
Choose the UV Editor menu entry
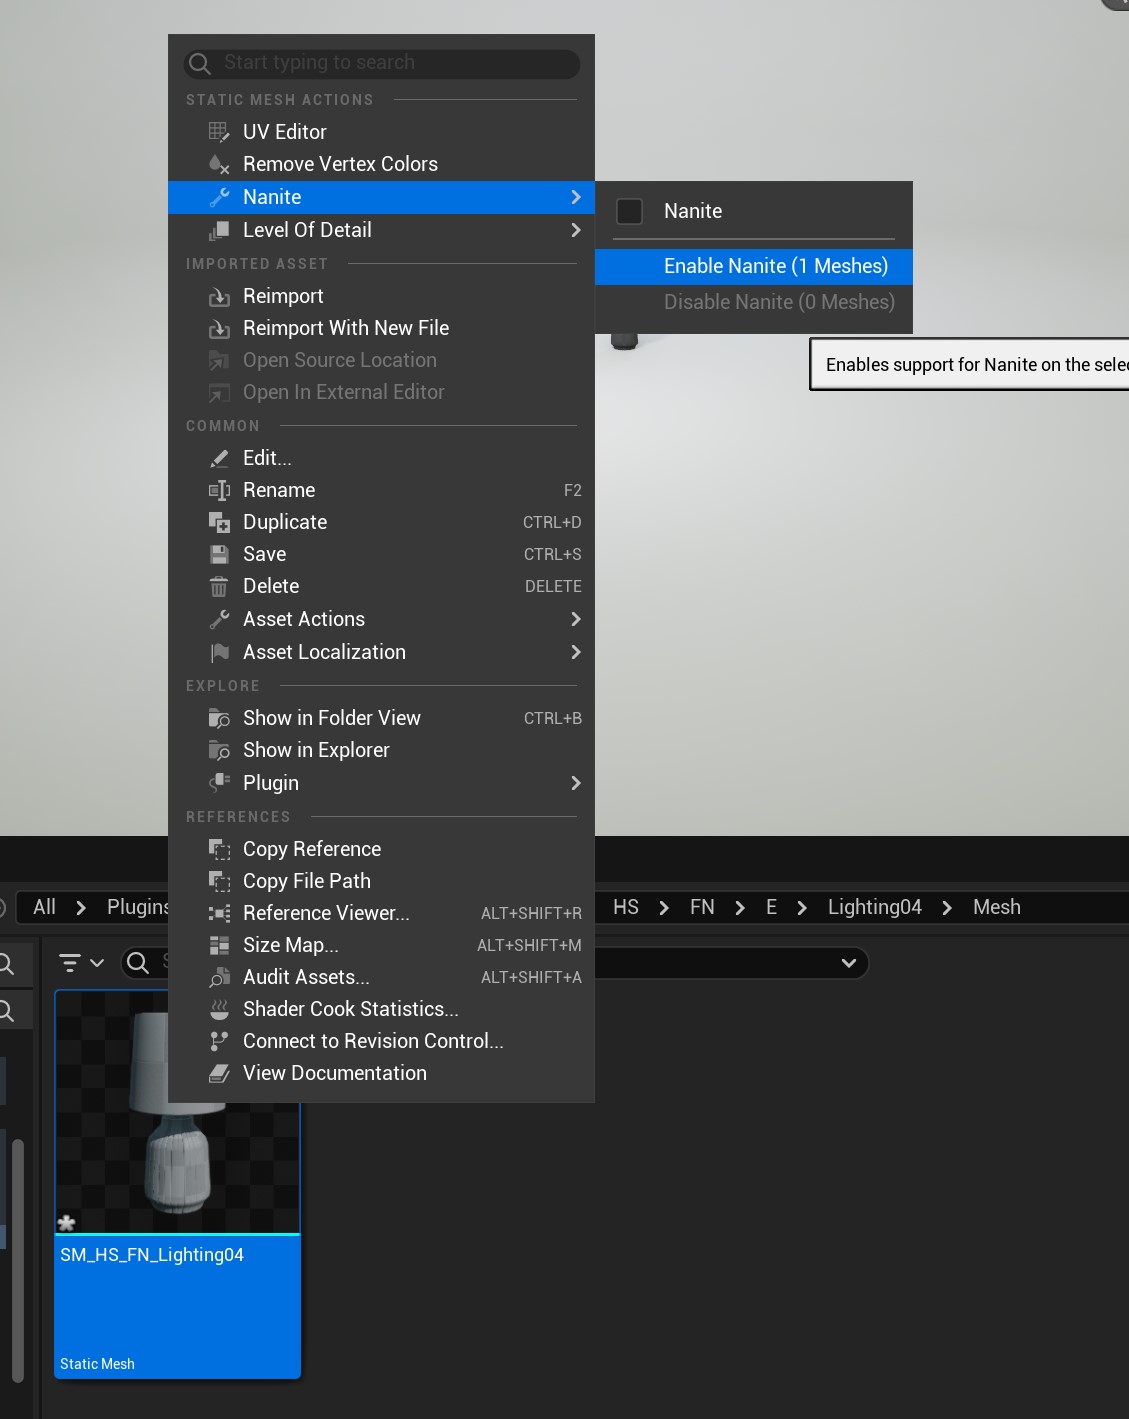(382, 132)
